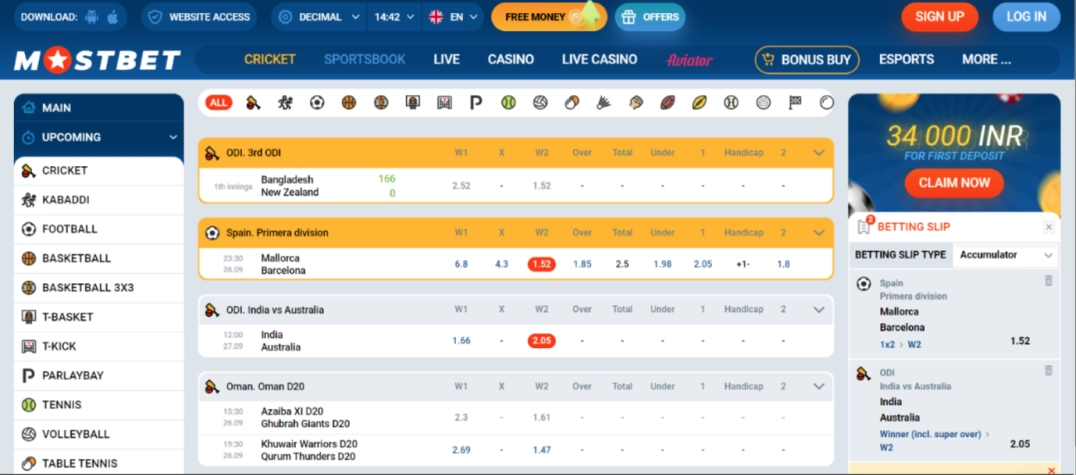Click the WEBSITE ACCESS button
The height and width of the screenshot is (475, 1076).
click(x=199, y=17)
